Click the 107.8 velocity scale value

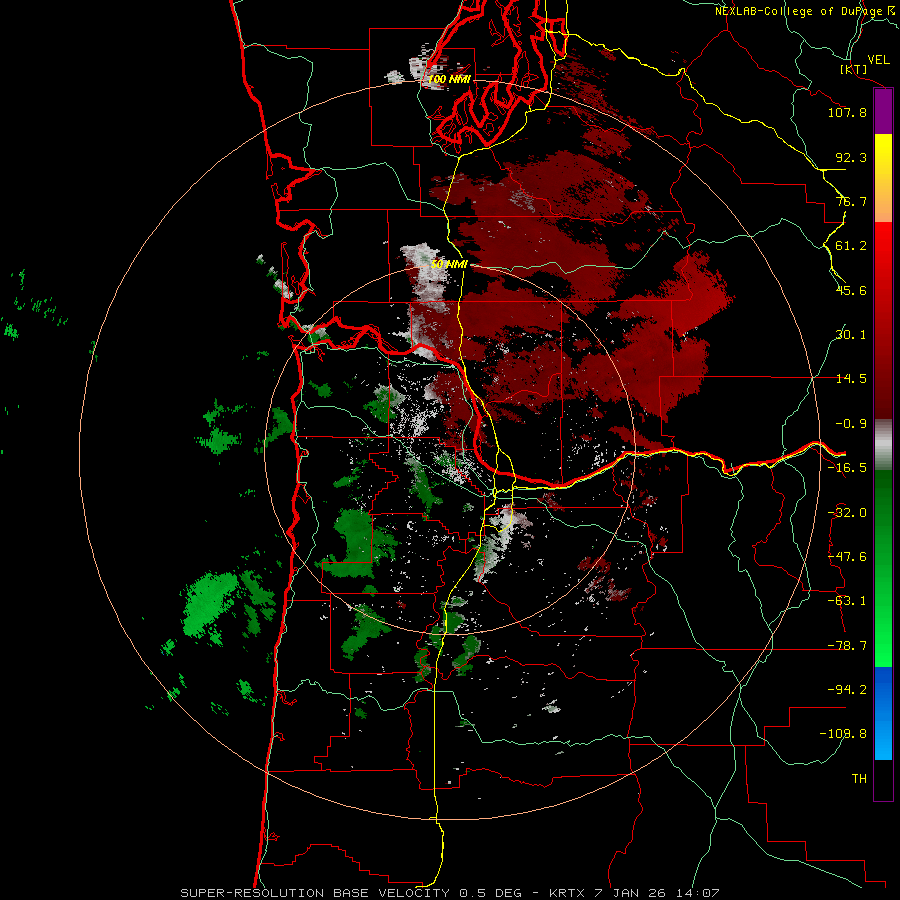(847, 112)
